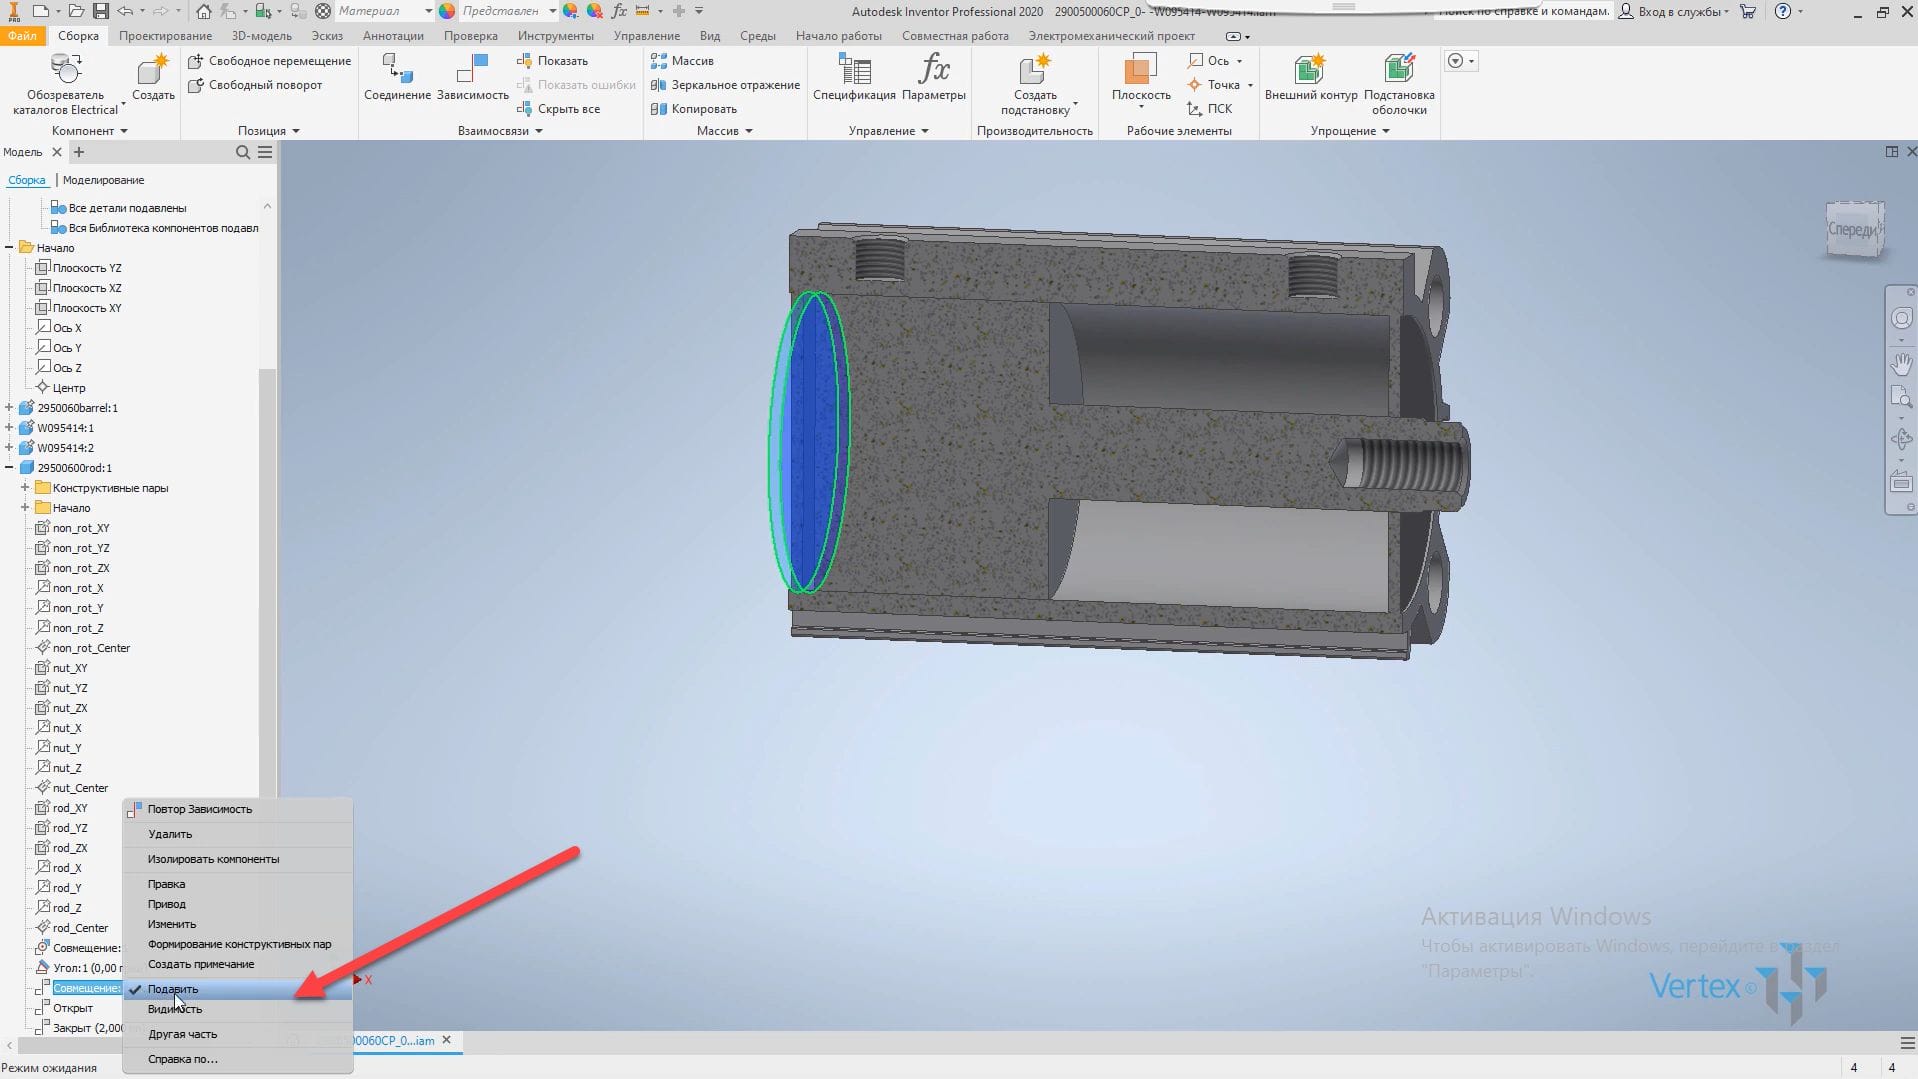
Task: Open the Electrical catalog browser tool
Action: (x=65, y=84)
